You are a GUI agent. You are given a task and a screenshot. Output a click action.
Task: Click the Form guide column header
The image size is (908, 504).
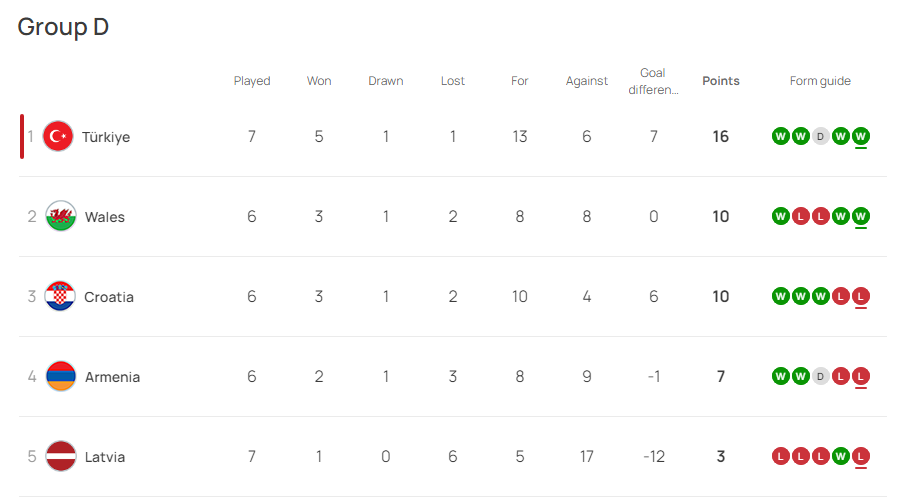(820, 81)
